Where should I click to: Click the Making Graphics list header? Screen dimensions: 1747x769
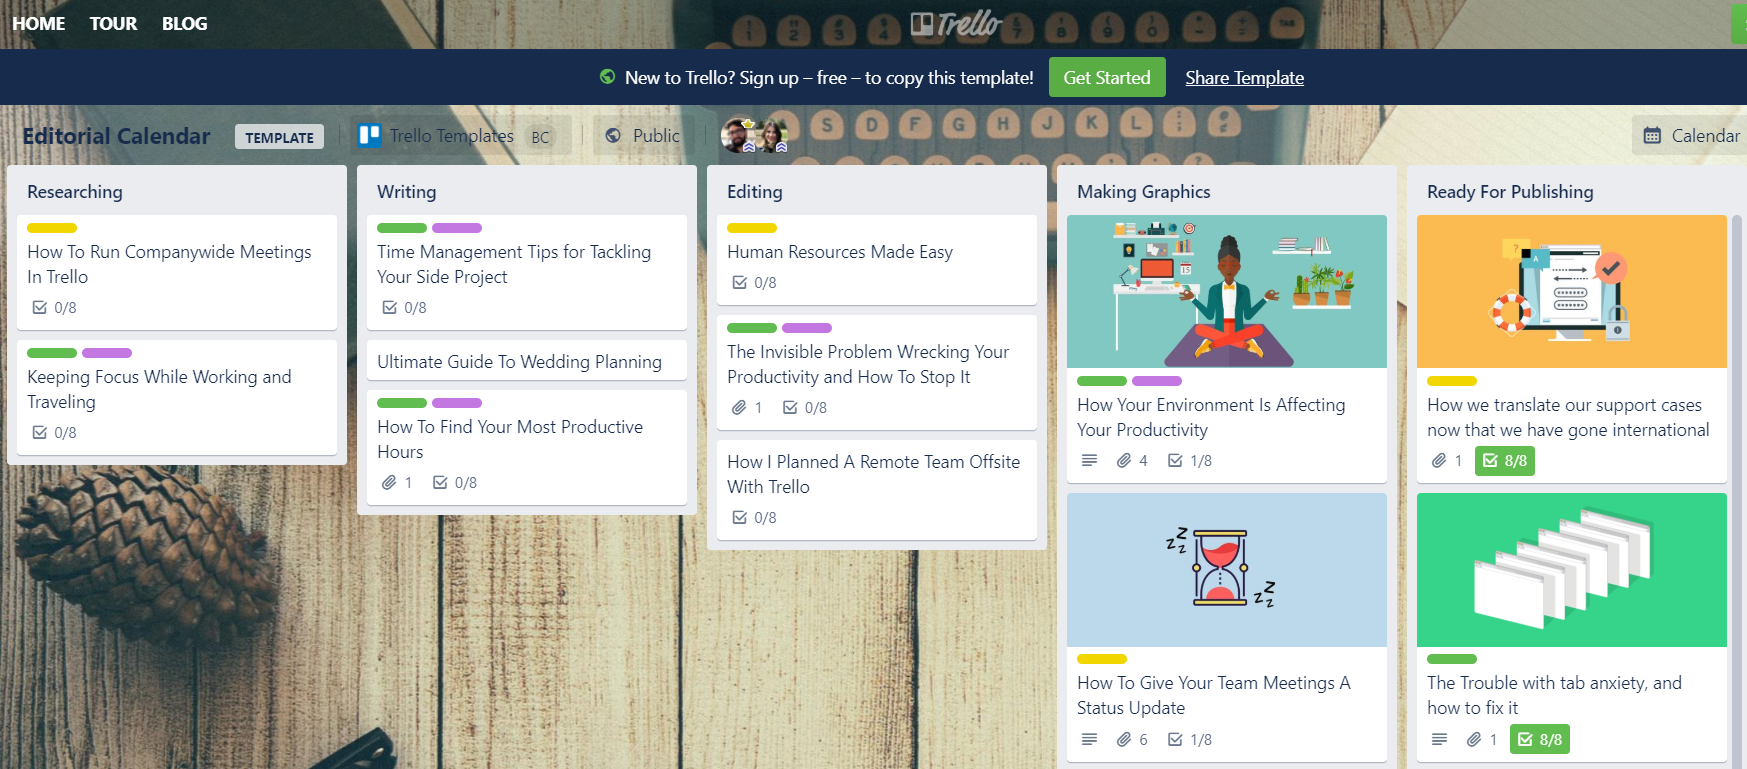coord(1144,192)
